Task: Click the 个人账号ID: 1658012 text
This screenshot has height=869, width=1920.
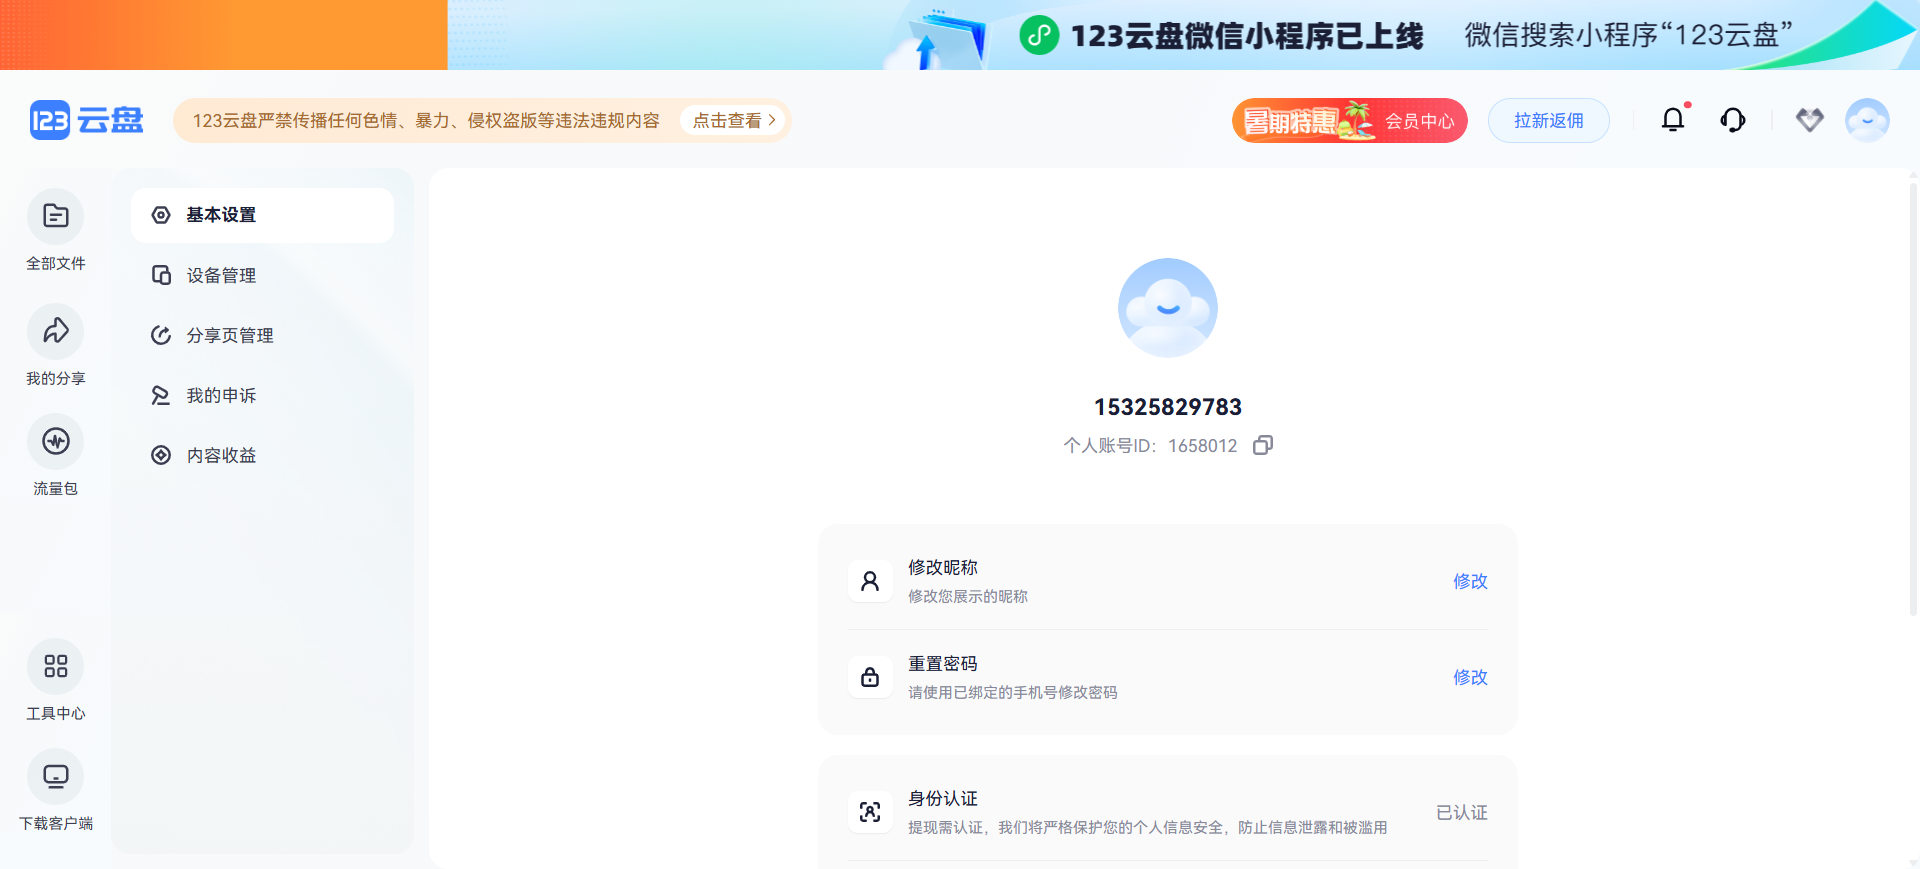Action: [1150, 445]
